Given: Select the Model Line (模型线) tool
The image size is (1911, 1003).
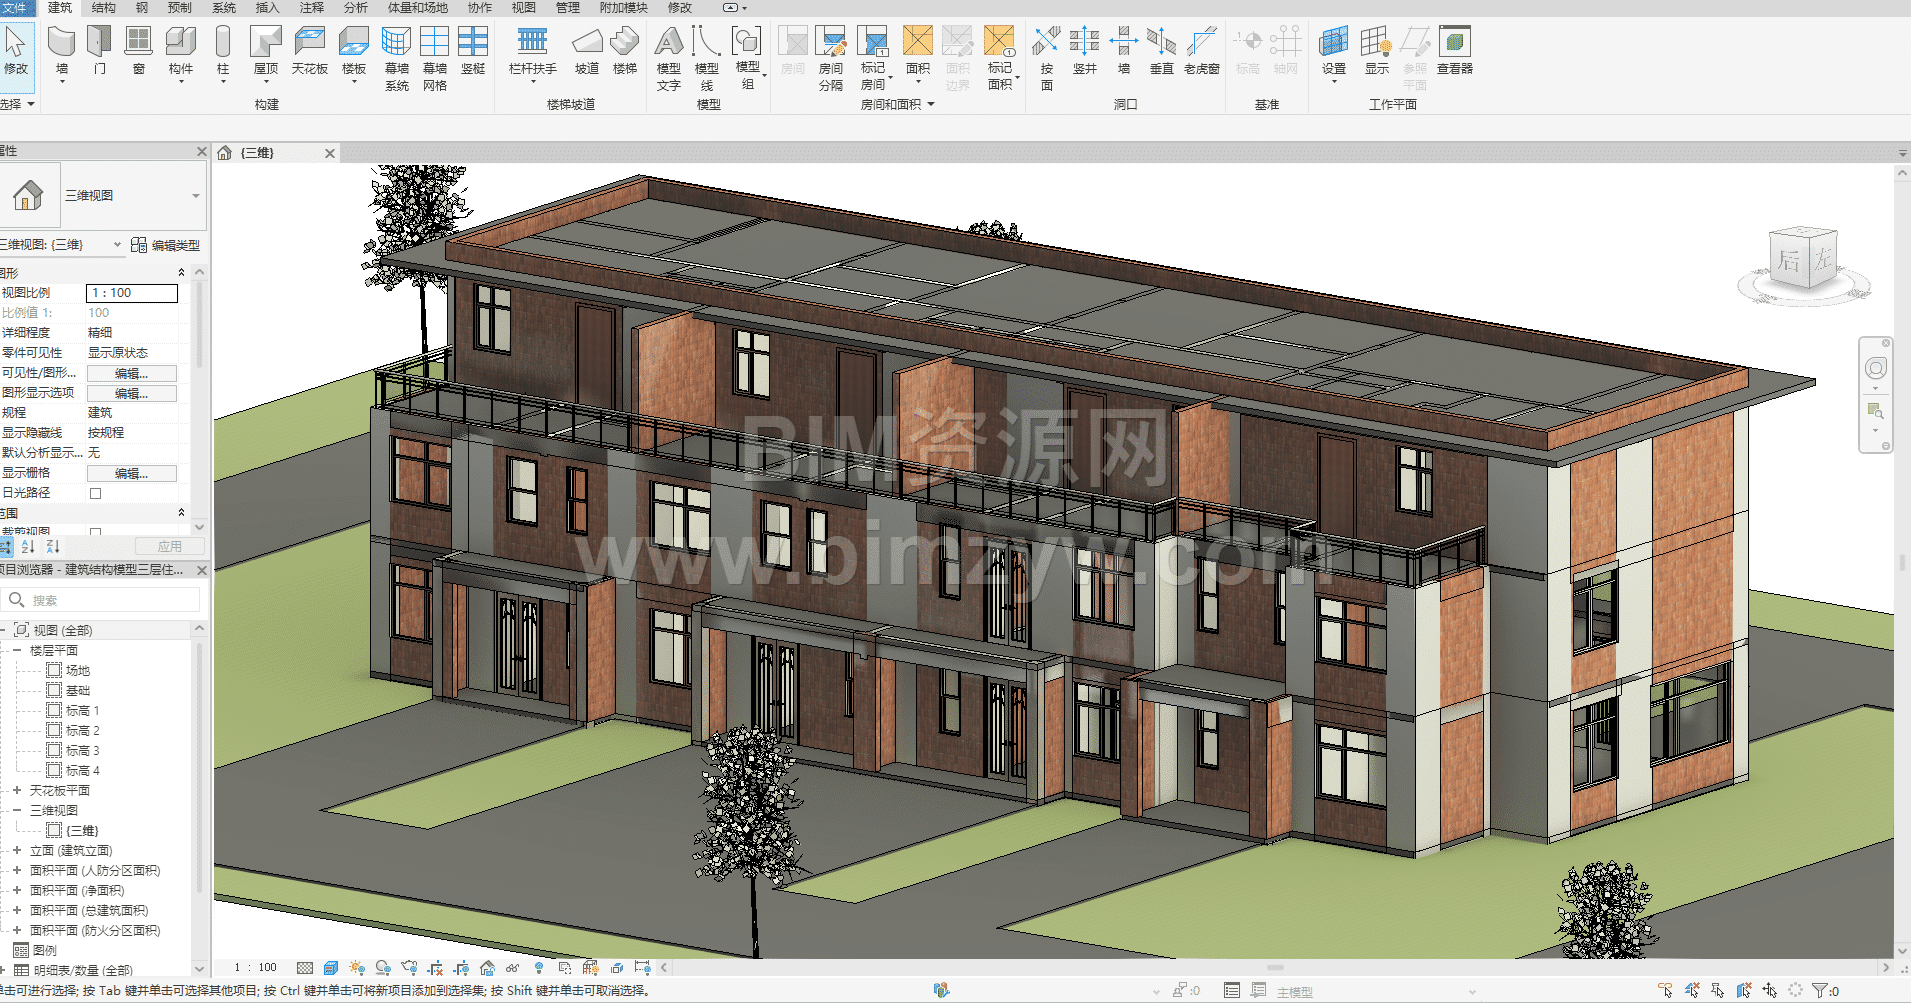Looking at the screenshot, I should tap(707, 58).
